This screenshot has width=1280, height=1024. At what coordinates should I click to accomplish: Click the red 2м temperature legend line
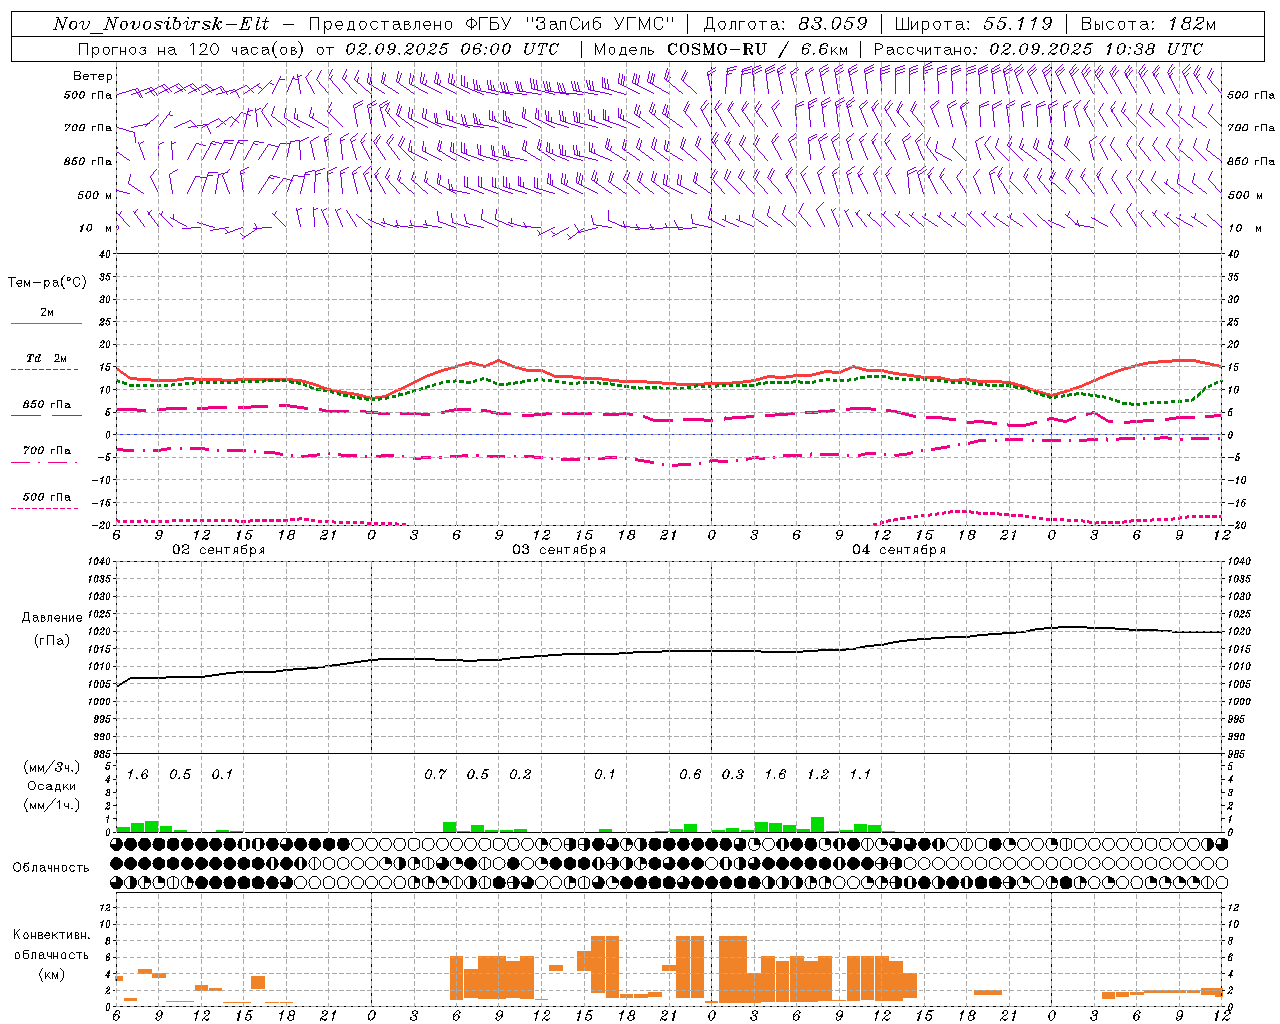coord(46,323)
